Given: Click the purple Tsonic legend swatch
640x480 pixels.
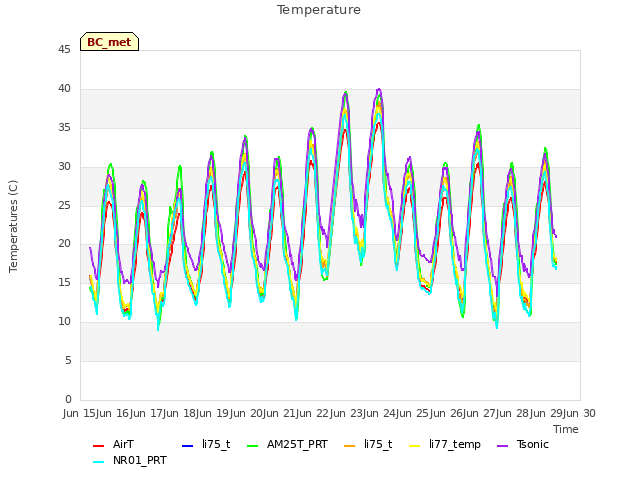Looking at the screenshot, I should [502, 446].
